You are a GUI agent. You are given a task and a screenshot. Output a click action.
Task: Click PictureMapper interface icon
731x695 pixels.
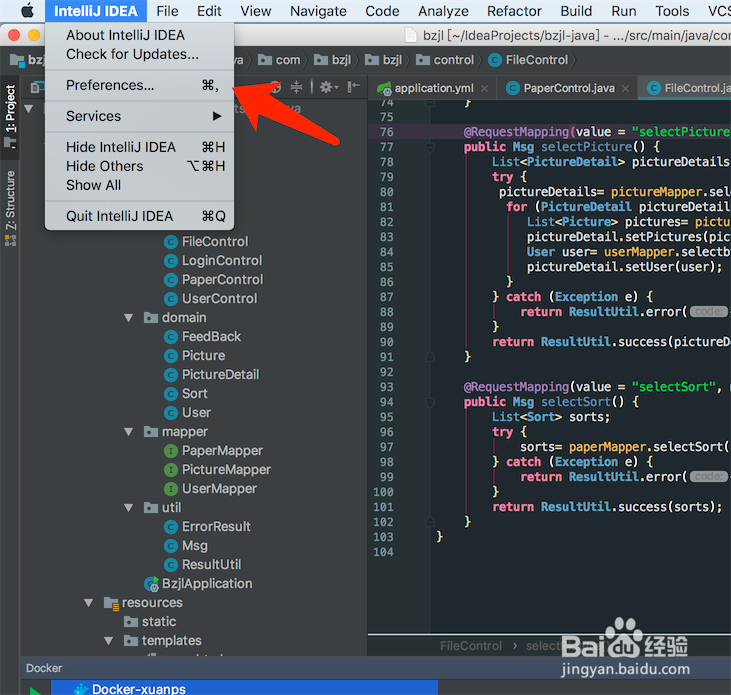pyautogui.click(x=171, y=470)
